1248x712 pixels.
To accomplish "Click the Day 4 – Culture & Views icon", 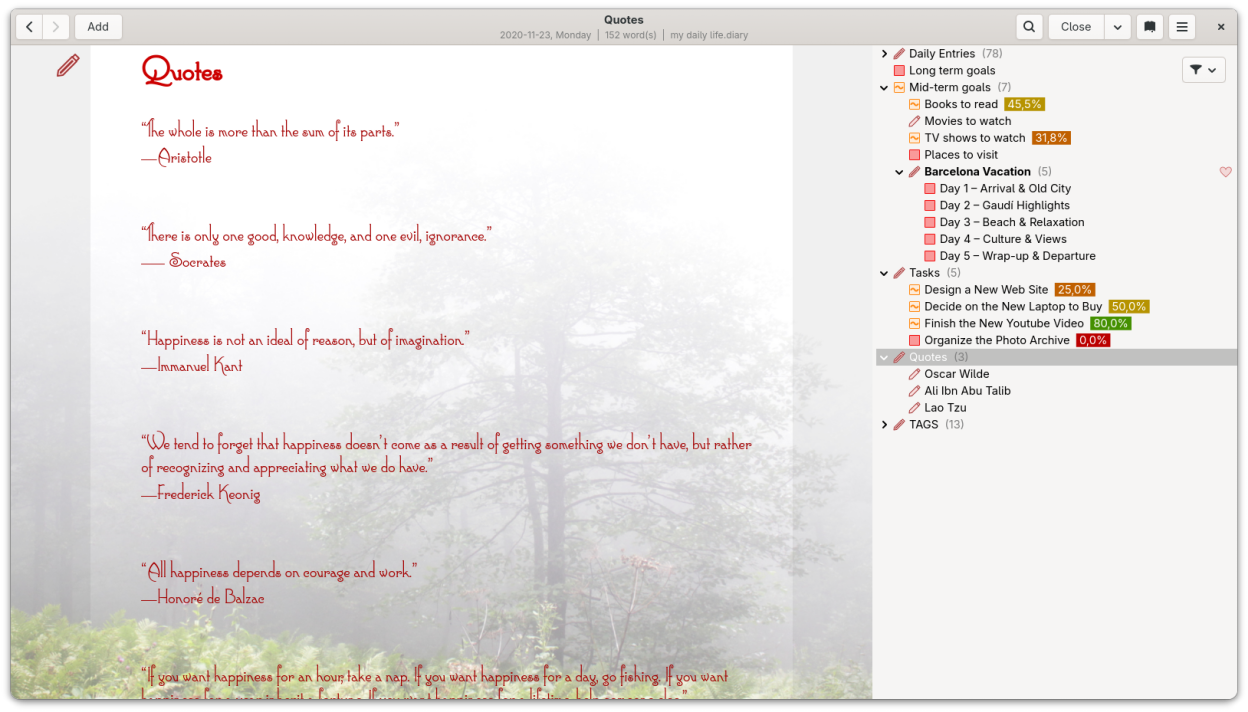I will (930, 239).
